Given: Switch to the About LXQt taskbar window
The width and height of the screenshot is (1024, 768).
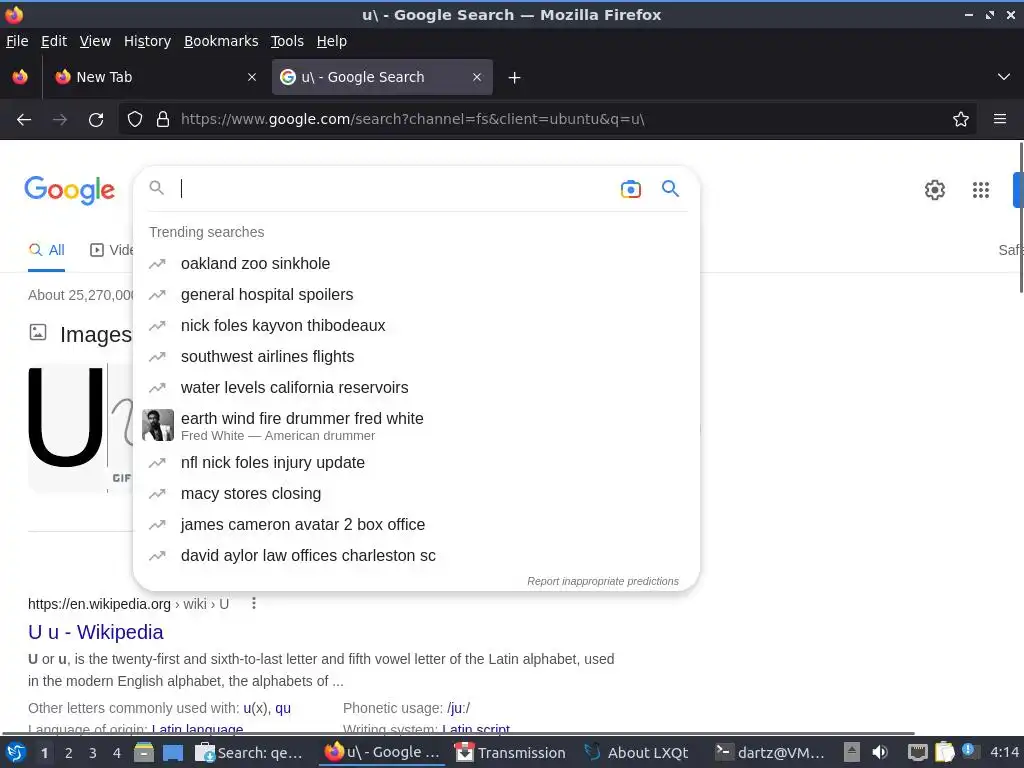Looking at the screenshot, I should tap(636, 753).
